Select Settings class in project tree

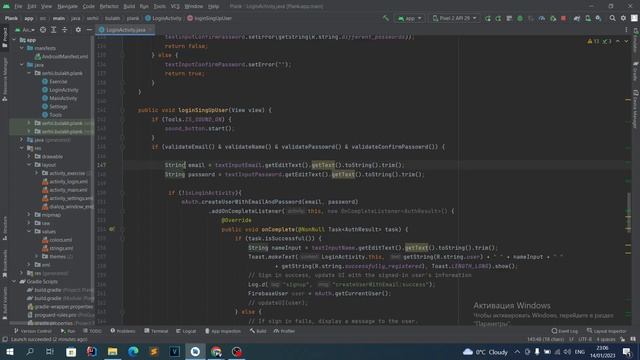pyautogui.click(x=55, y=107)
